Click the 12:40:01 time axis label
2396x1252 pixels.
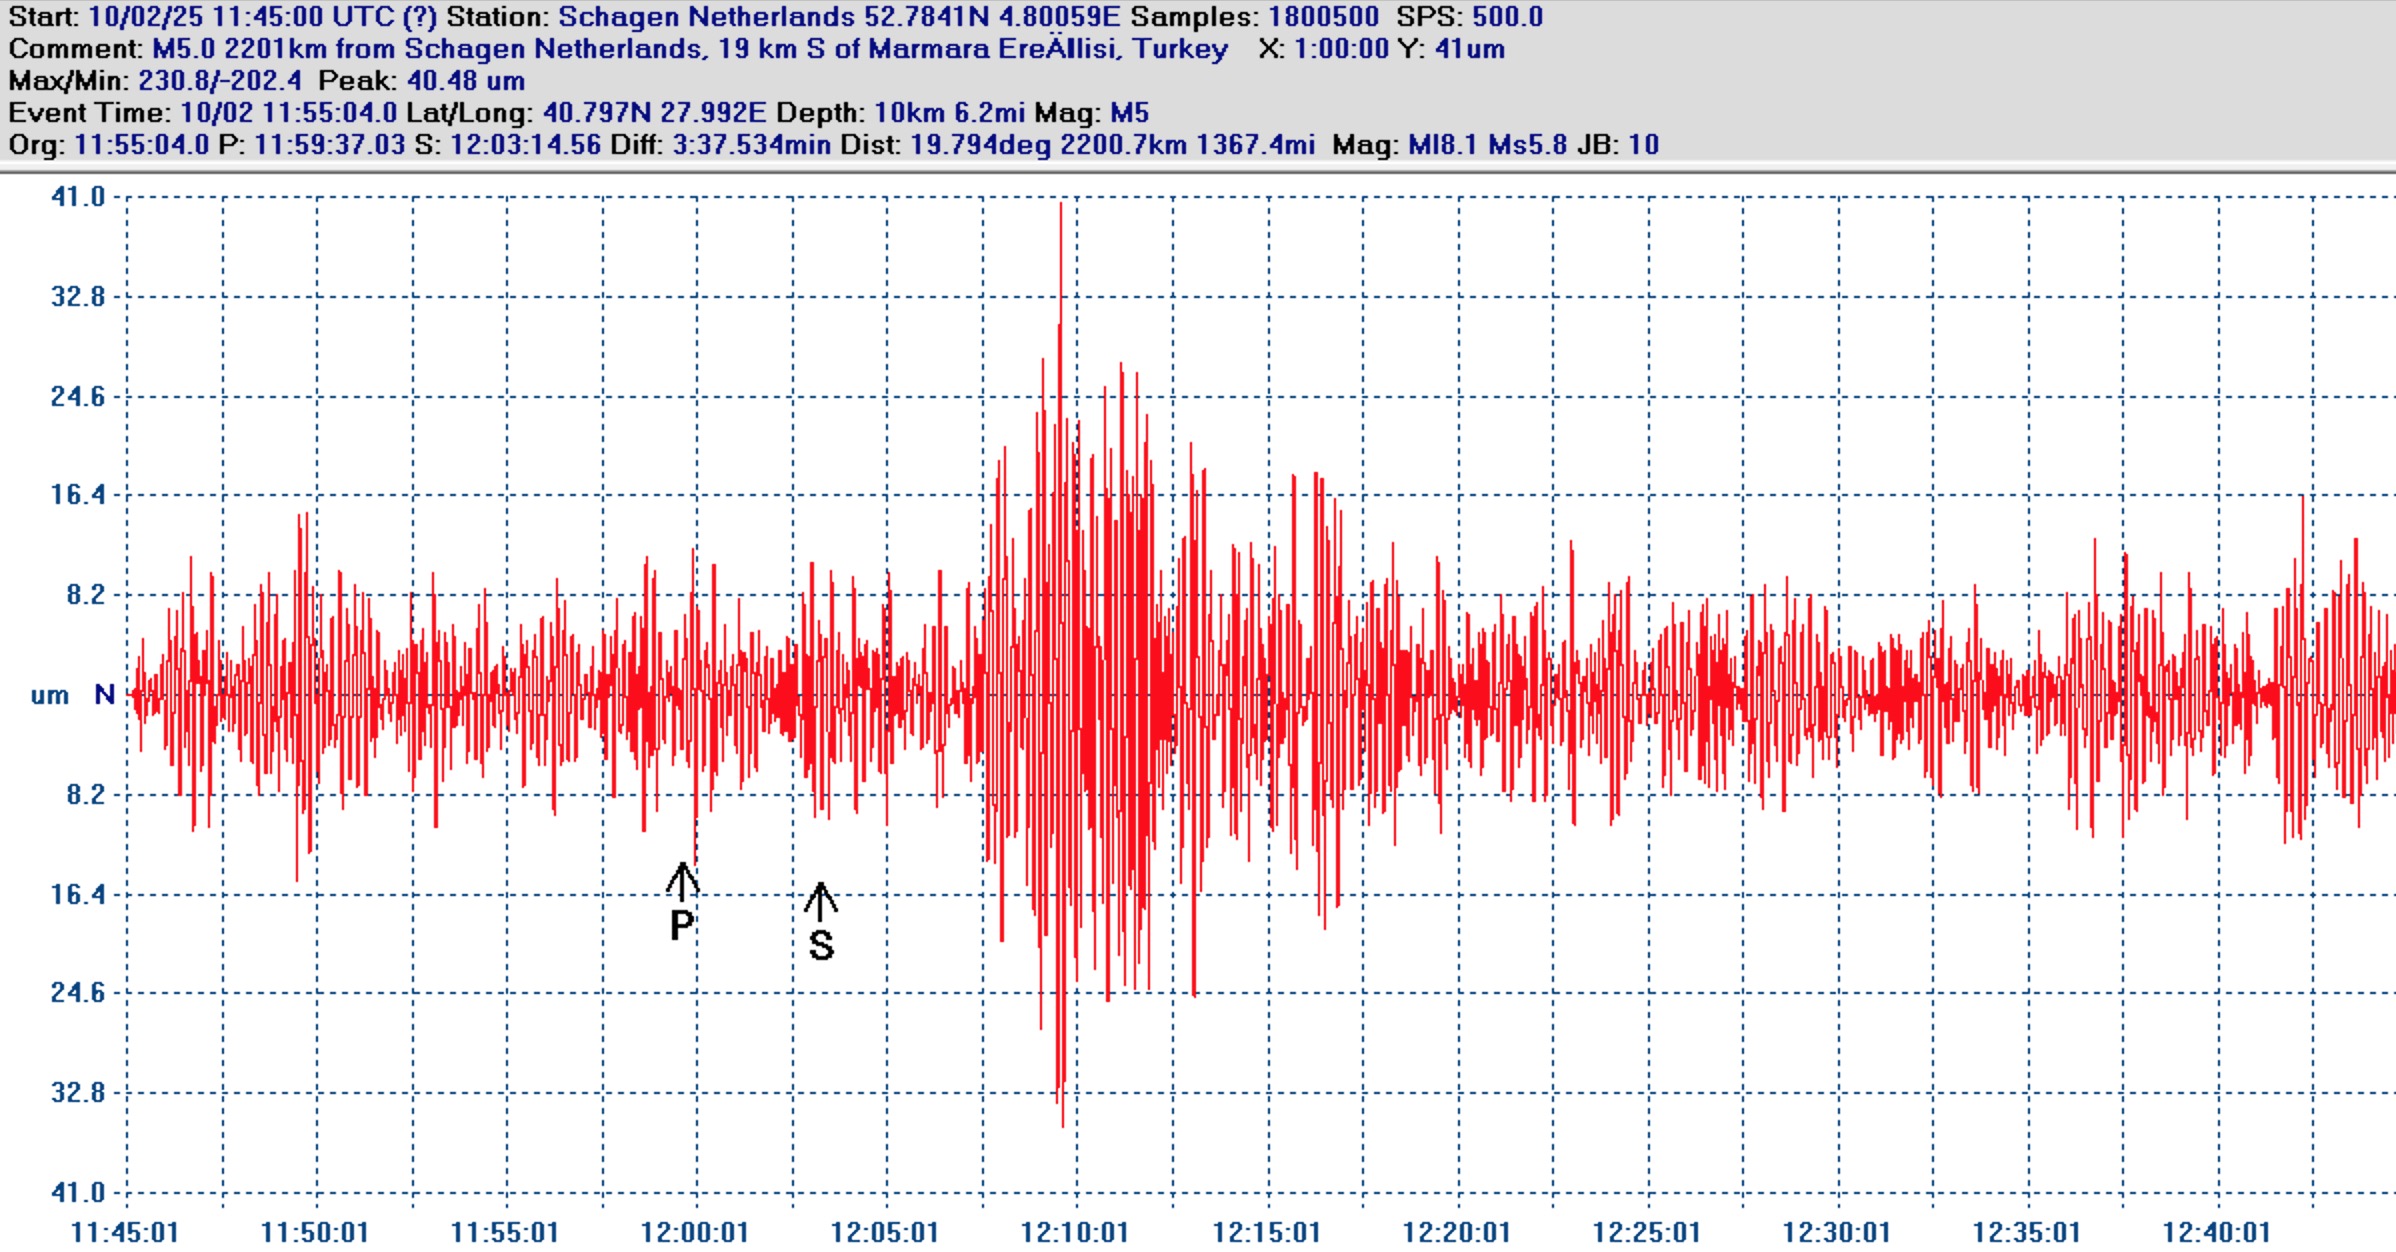coord(2216,1232)
